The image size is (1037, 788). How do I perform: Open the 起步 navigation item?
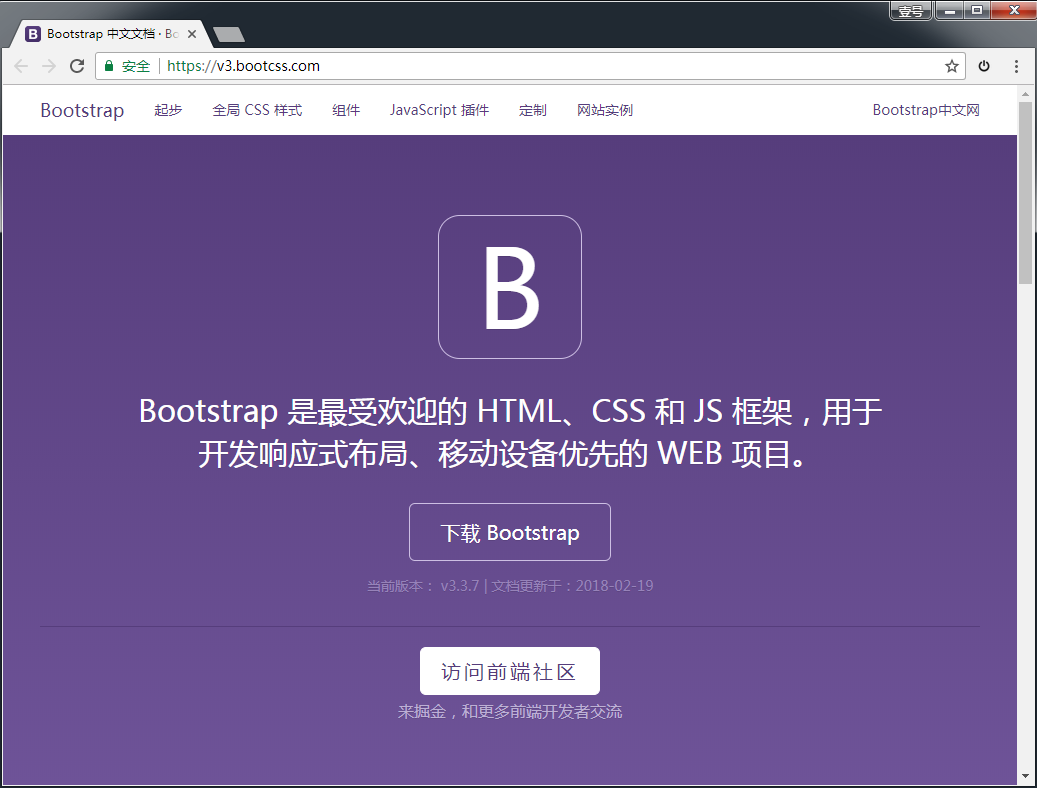(x=168, y=110)
